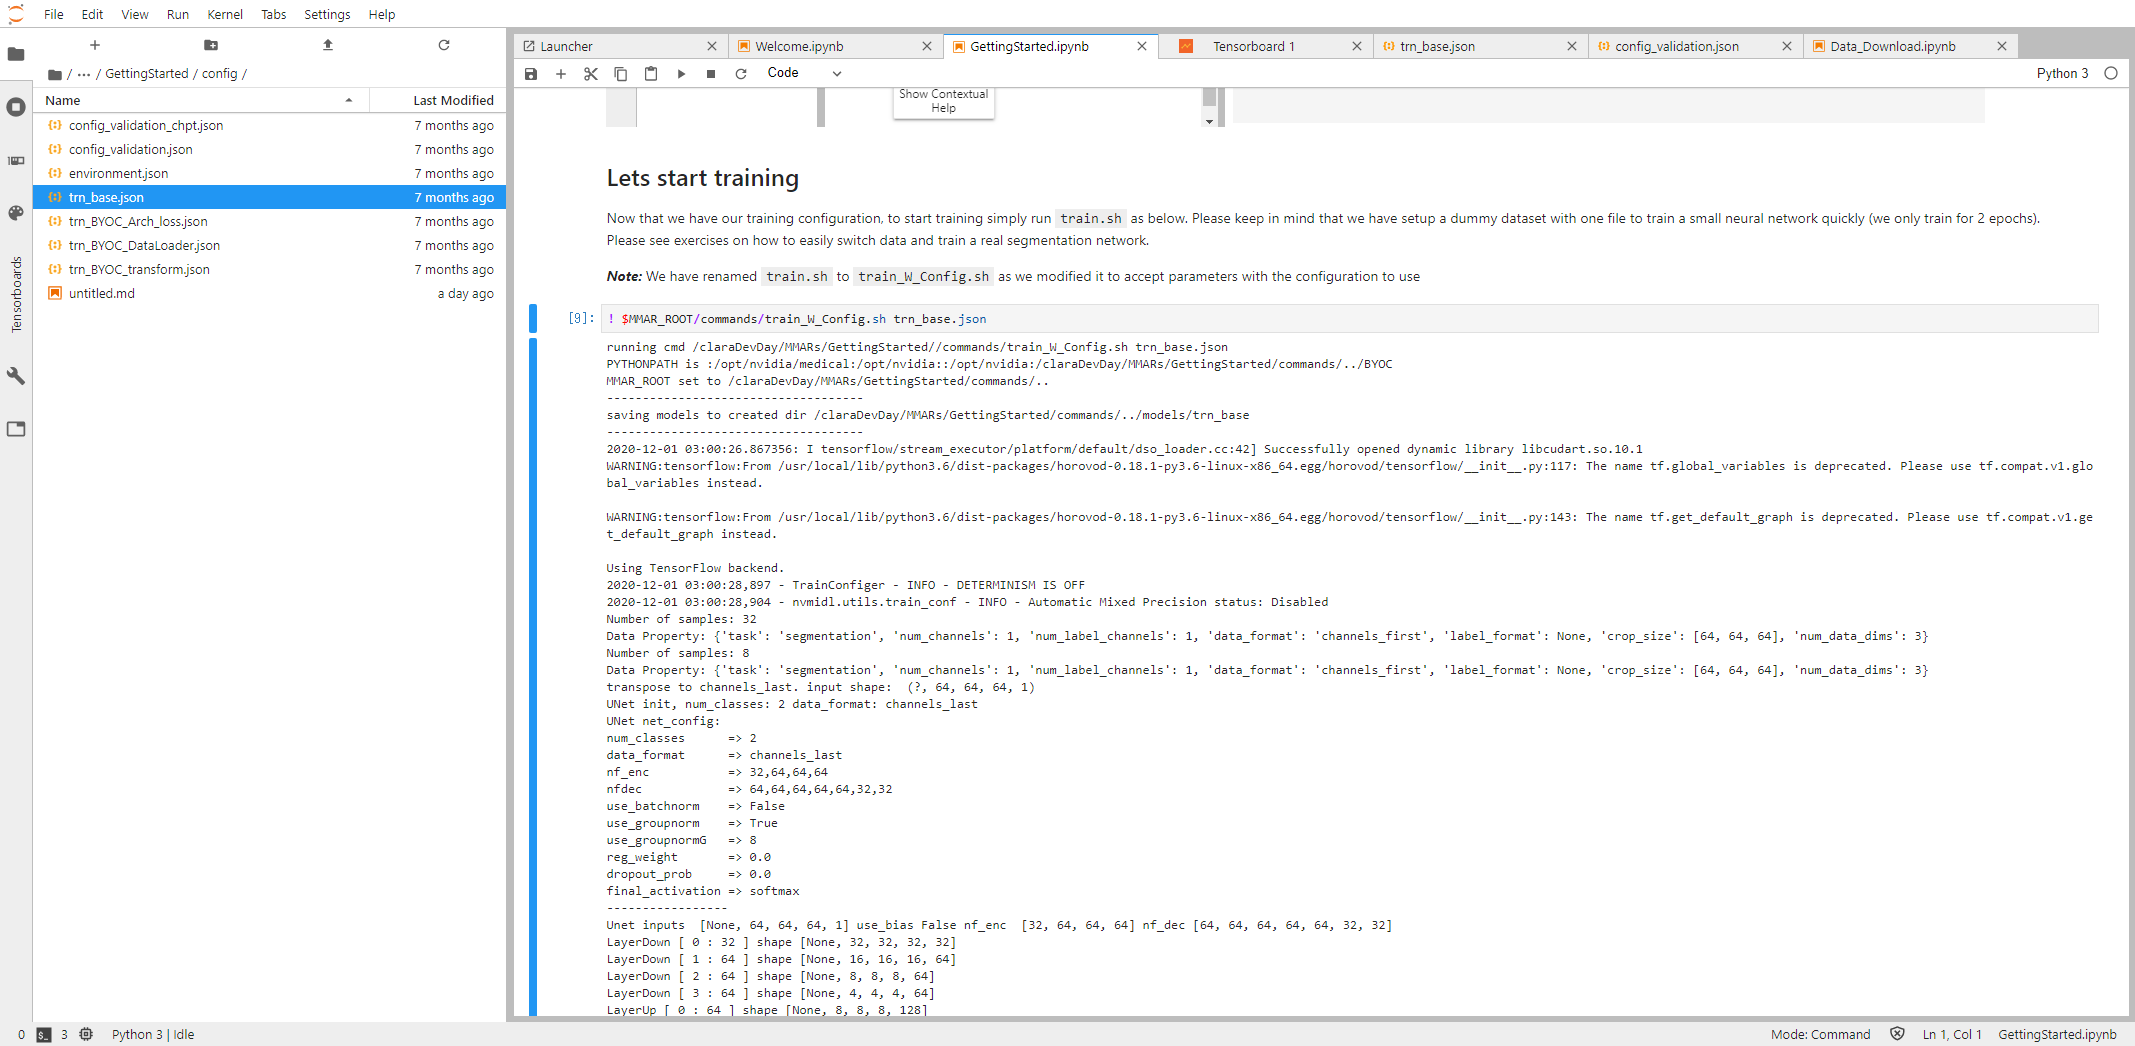
Task: Select untitled.md file
Action: (270, 293)
